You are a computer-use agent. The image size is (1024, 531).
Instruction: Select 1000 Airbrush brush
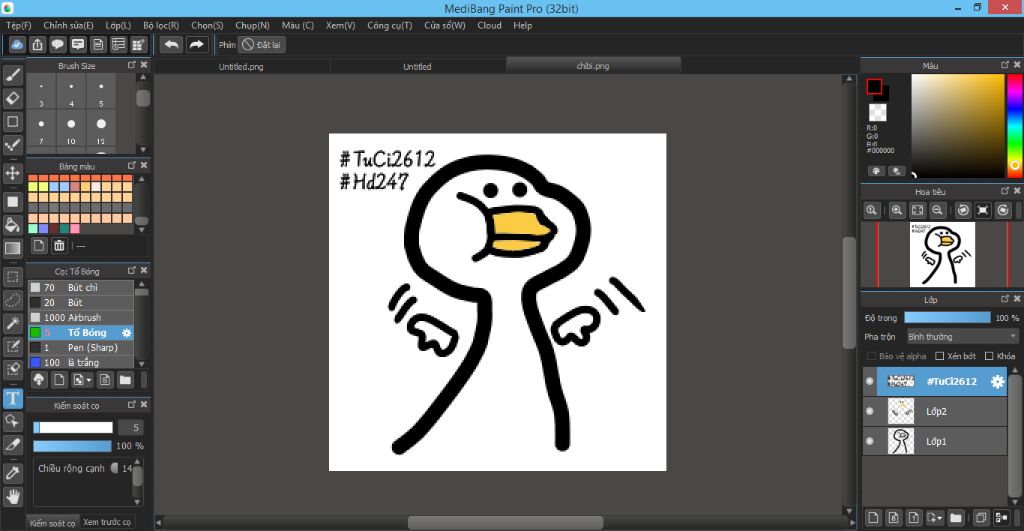[80, 317]
